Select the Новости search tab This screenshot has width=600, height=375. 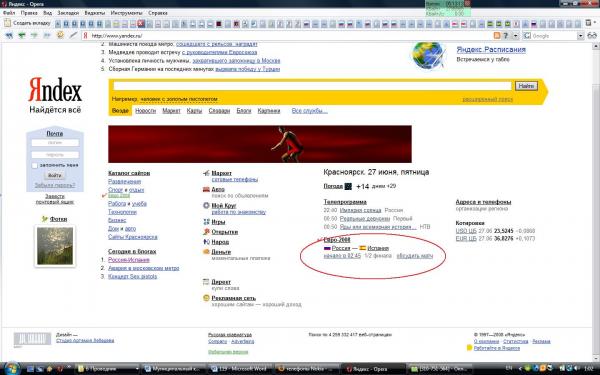point(145,111)
